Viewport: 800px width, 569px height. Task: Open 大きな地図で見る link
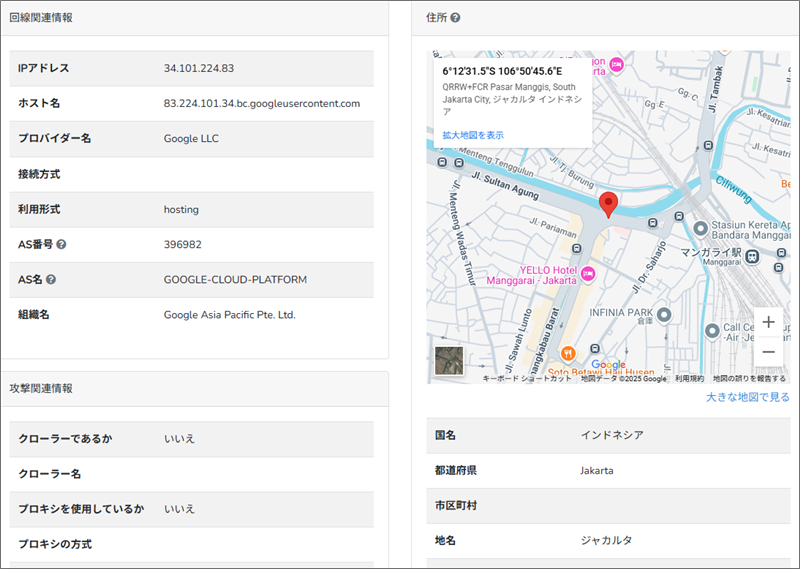(x=747, y=397)
